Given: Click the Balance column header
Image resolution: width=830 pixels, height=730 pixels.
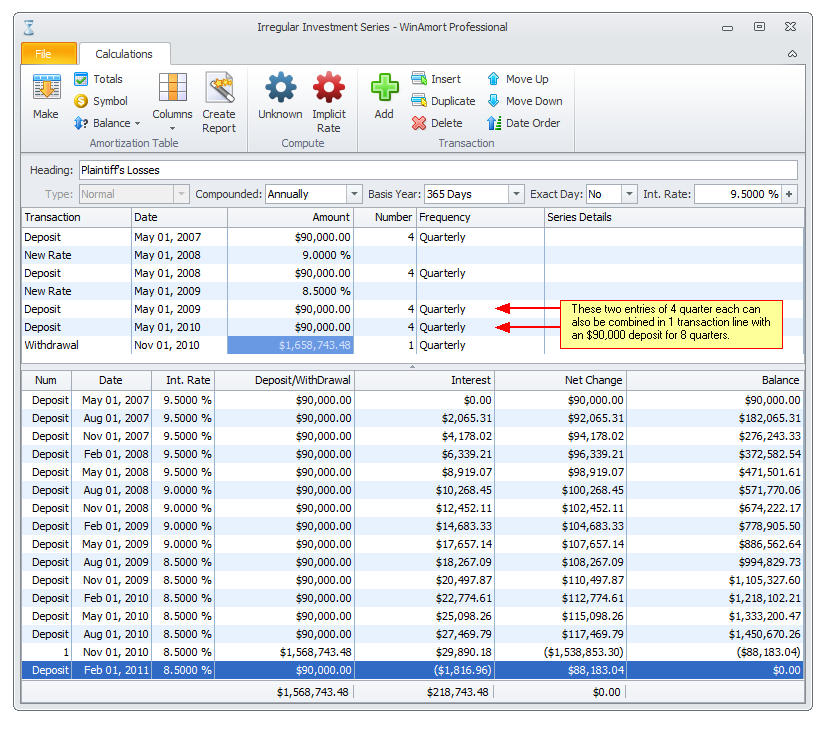Looking at the screenshot, I should point(715,380).
